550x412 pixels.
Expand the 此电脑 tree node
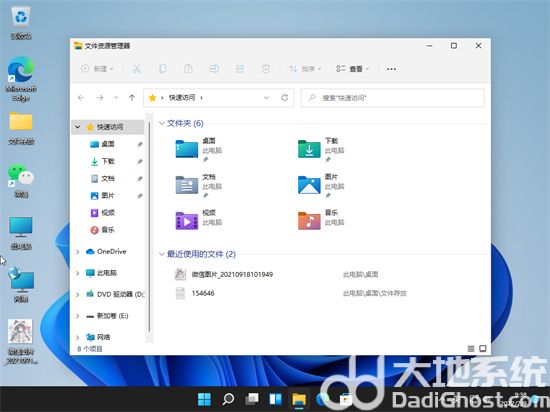coord(78,273)
